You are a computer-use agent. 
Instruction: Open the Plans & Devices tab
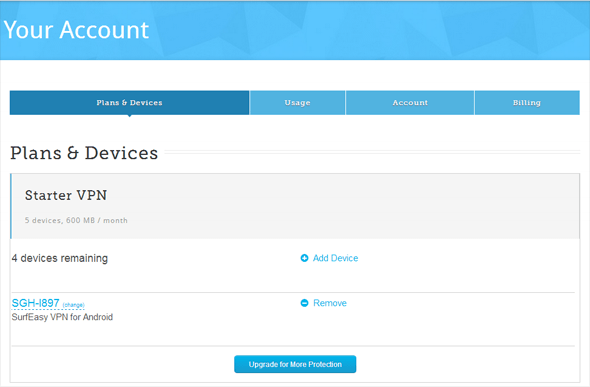[x=129, y=103]
